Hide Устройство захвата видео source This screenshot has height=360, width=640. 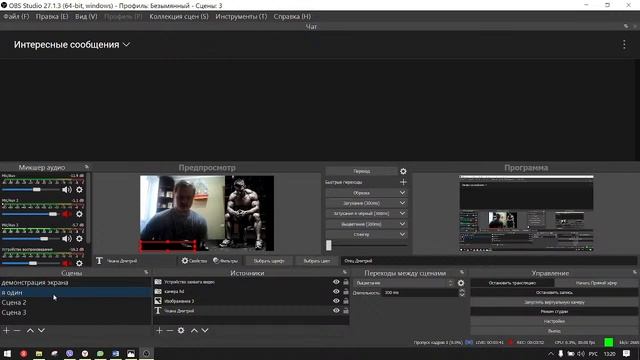(x=336, y=282)
